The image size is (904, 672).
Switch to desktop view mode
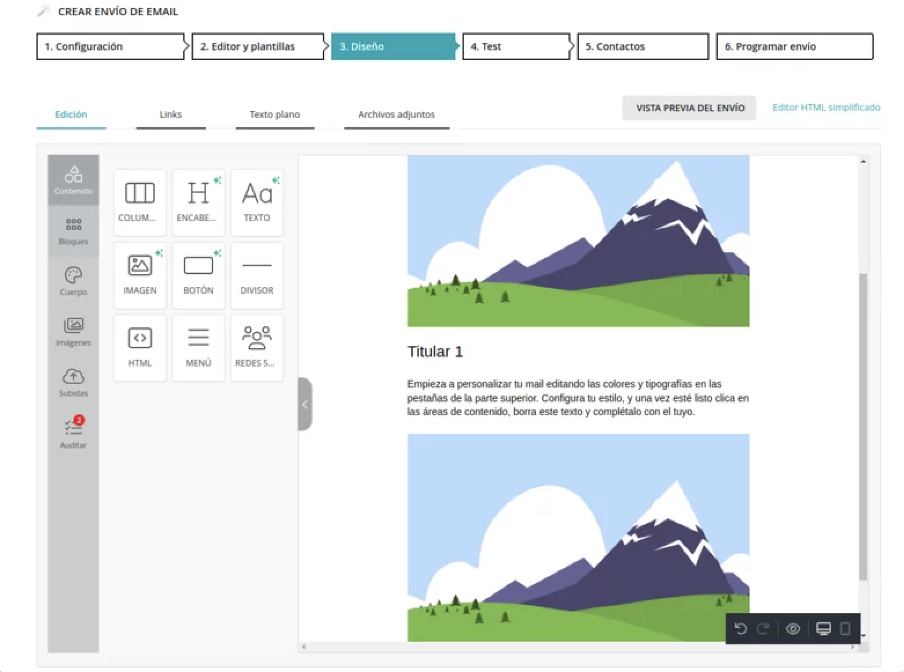pyautogui.click(x=823, y=628)
